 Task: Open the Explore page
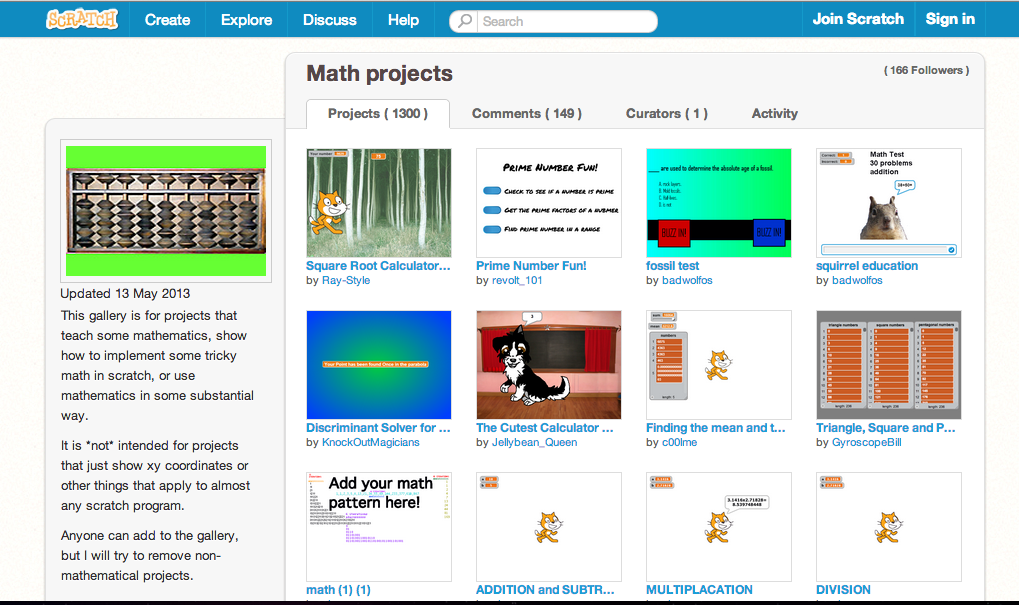[246, 18]
